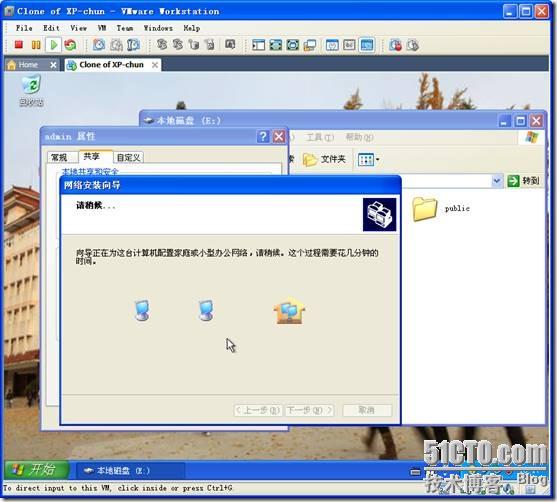This screenshot has height=502, width=557.
Task: Click the yellow Suspend toolbar icon
Action: click(36, 45)
